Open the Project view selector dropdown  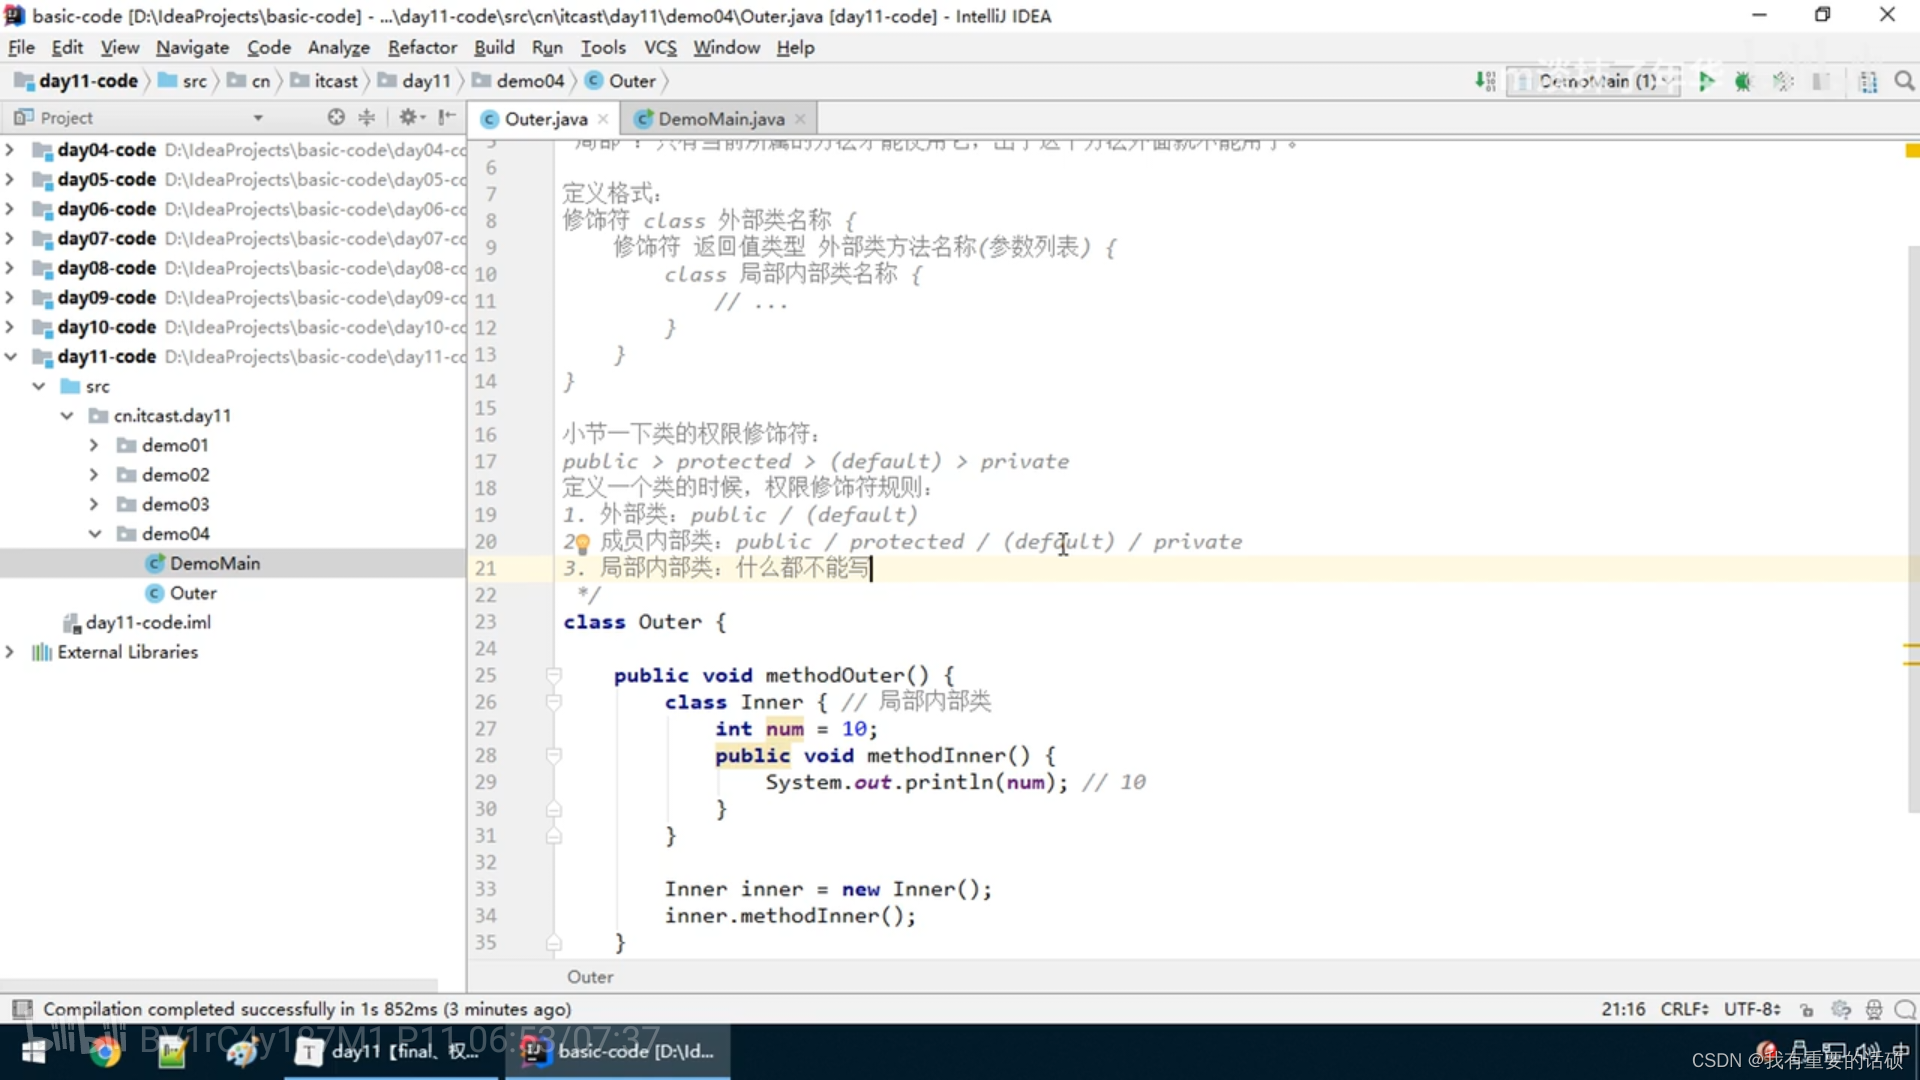click(x=258, y=118)
